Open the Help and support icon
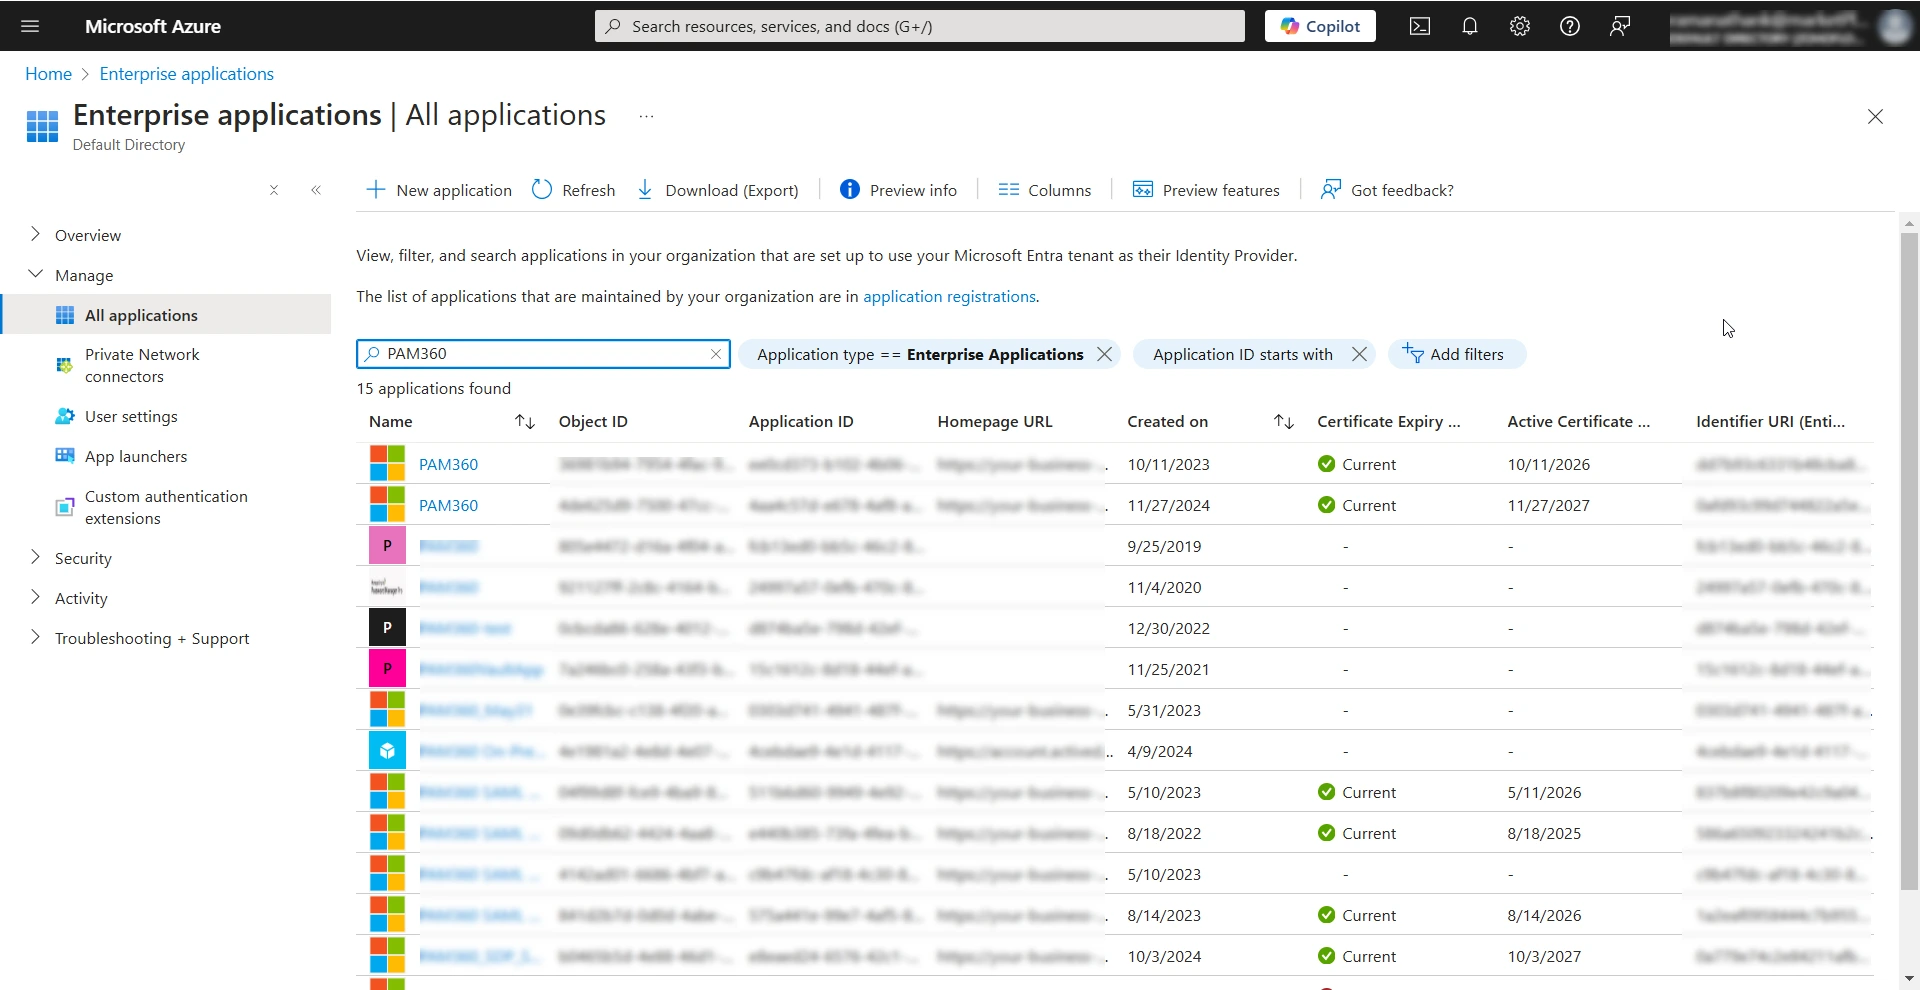The height and width of the screenshot is (990, 1920). click(x=1570, y=26)
